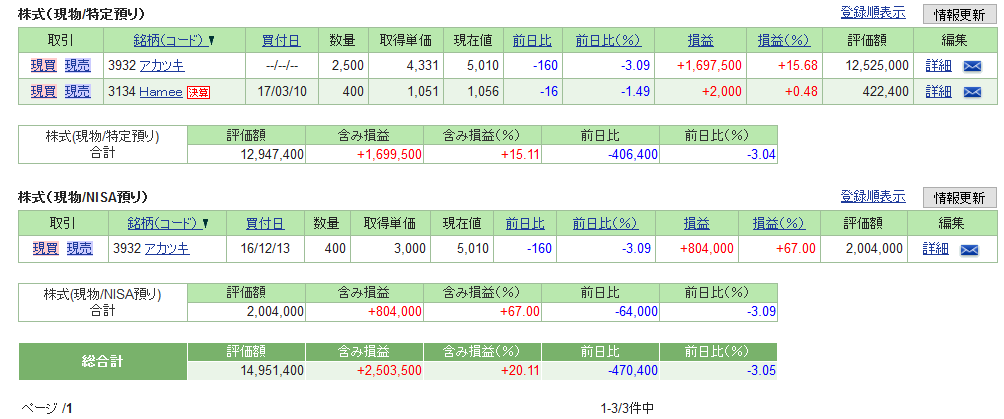Click 詳細 in the NISA預り アカツキ row
Viewport: 1004px width, 419px height.
[935, 249]
